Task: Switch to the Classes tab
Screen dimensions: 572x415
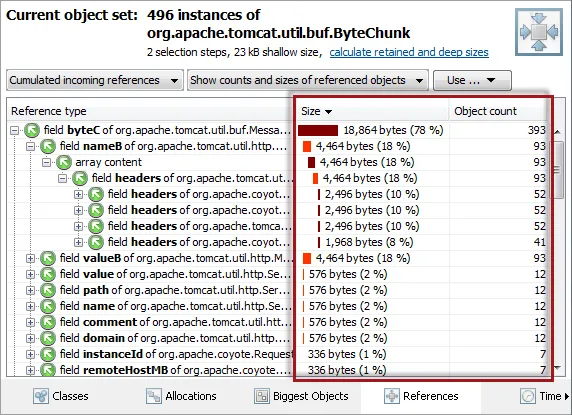Action: [61, 396]
